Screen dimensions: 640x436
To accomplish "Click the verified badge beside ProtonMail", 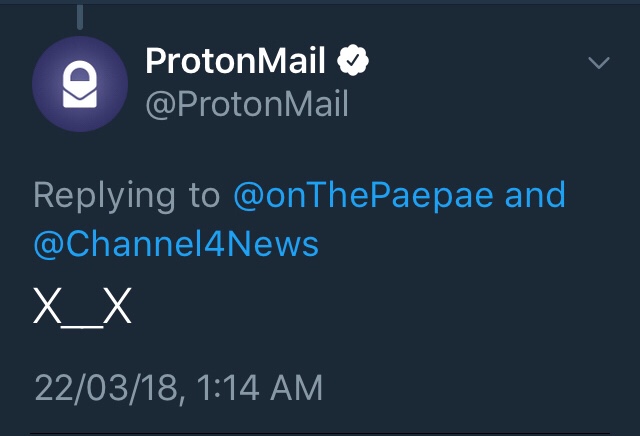I will 353,60.
